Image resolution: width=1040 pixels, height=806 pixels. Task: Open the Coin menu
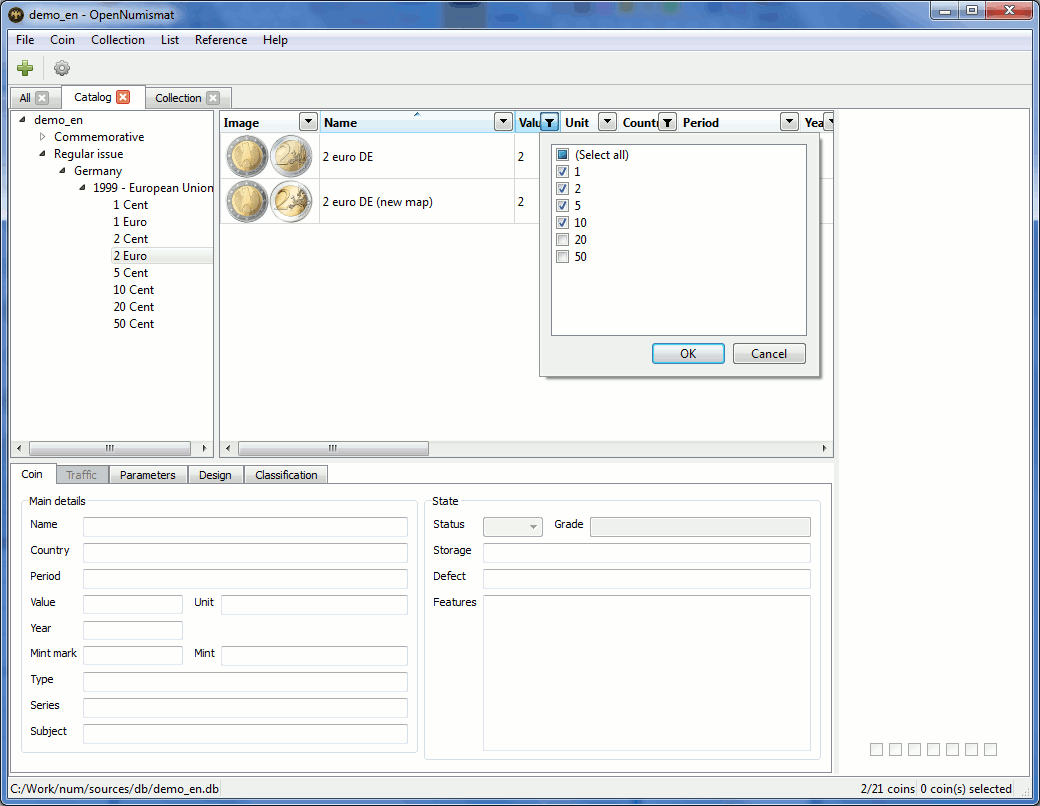point(62,40)
